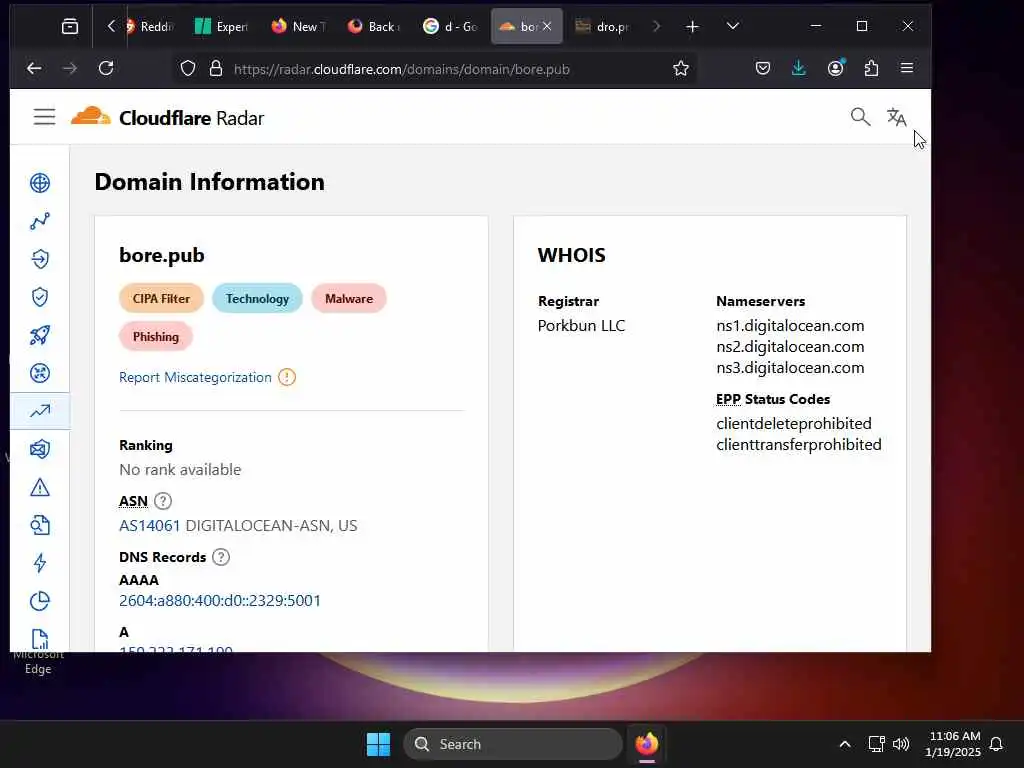Open the Radar search magnifier
The height and width of the screenshot is (768, 1024).
pos(860,117)
